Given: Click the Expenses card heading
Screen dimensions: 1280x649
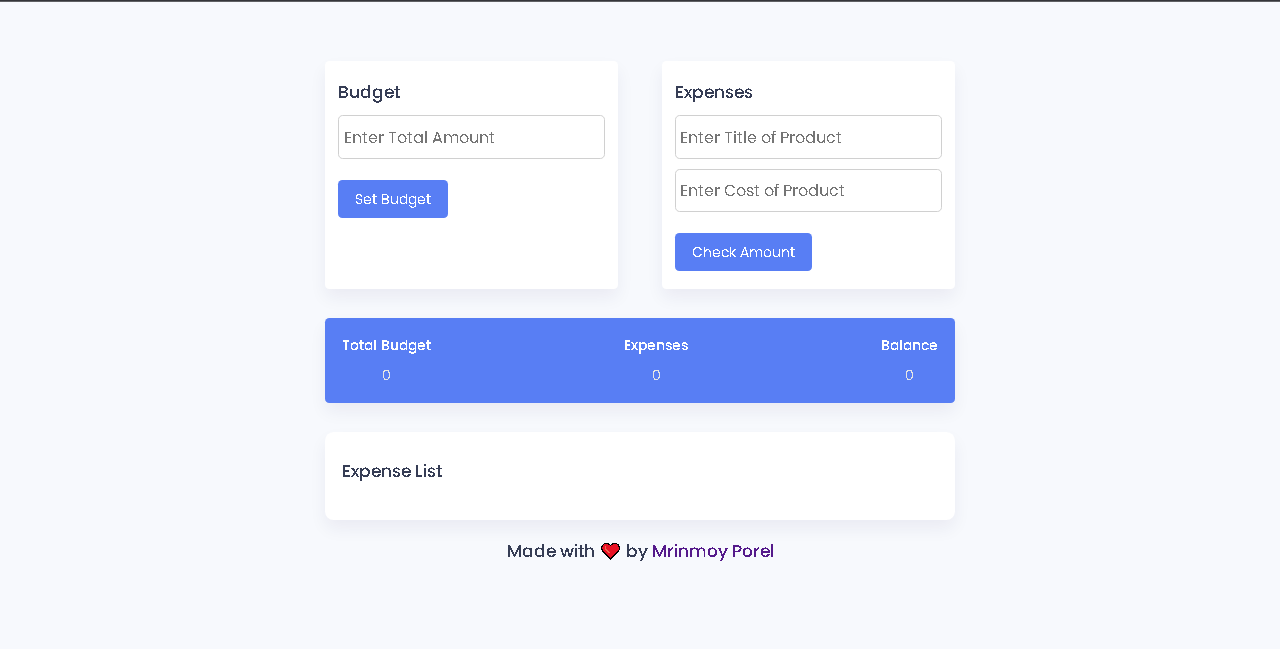Looking at the screenshot, I should tap(714, 92).
